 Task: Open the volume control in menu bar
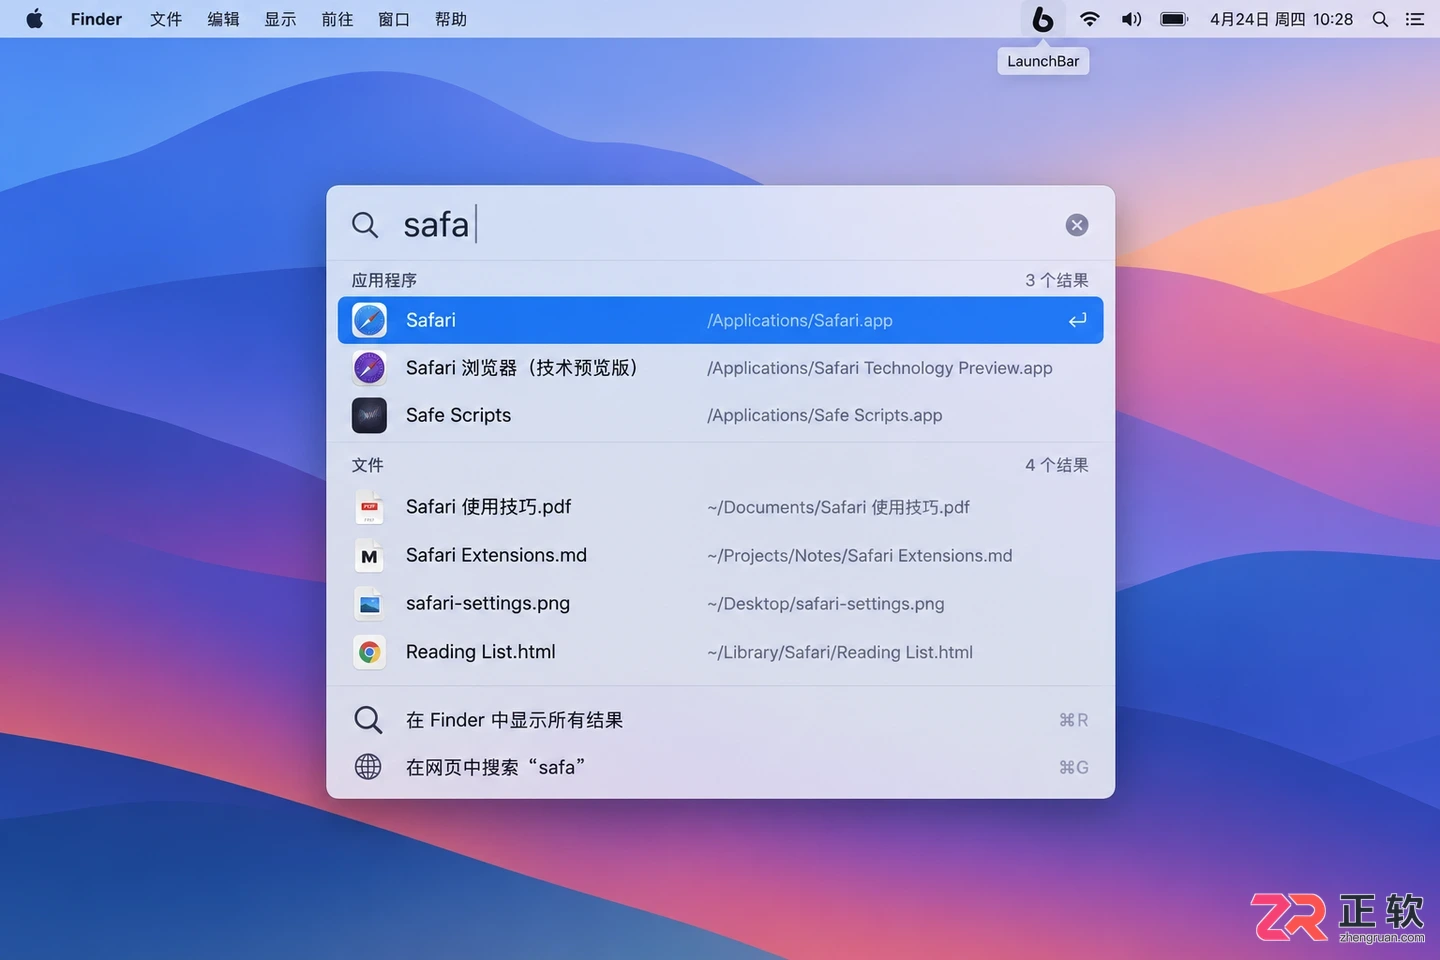[1131, 19]
